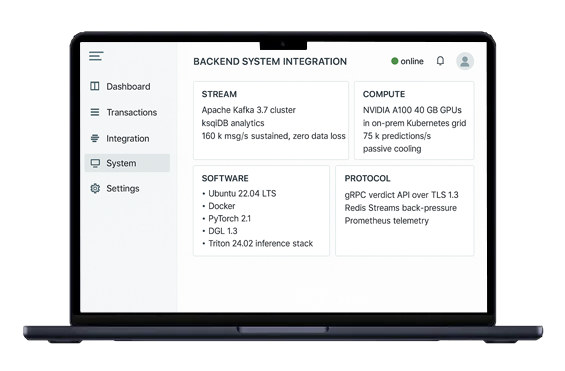Image resolution: width=565 pixels, height=371 pixels.
Task: Click the Transactions list icon
Action: pyautogui.click(x=95, y=112)
